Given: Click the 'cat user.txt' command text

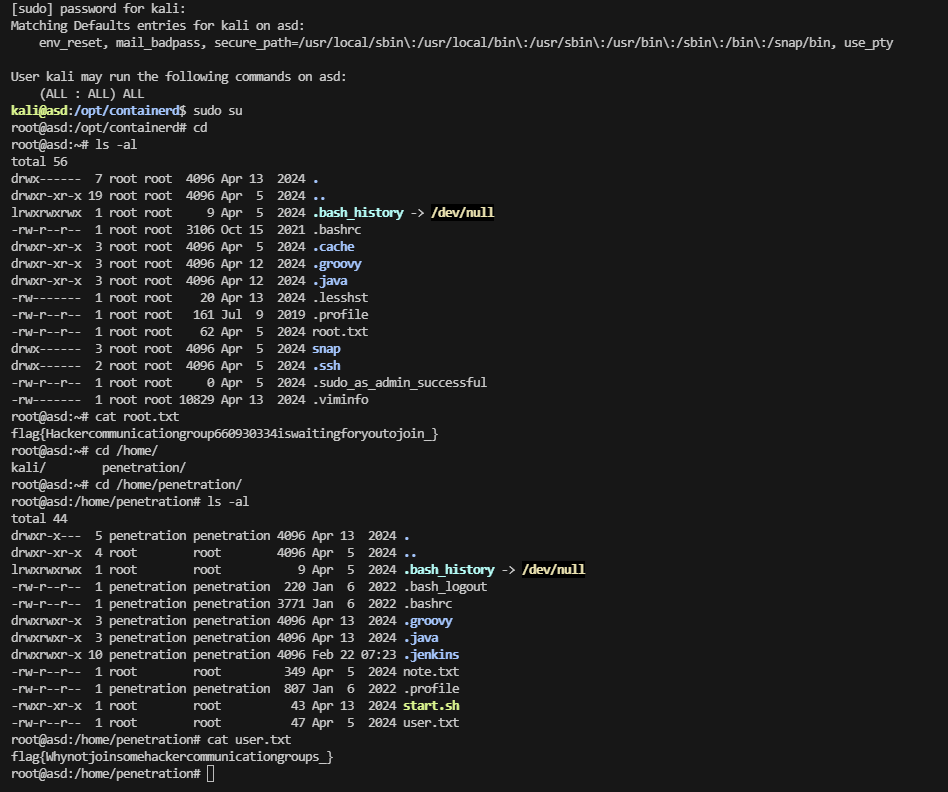Looking at the screenshot, I should [250, 740].
